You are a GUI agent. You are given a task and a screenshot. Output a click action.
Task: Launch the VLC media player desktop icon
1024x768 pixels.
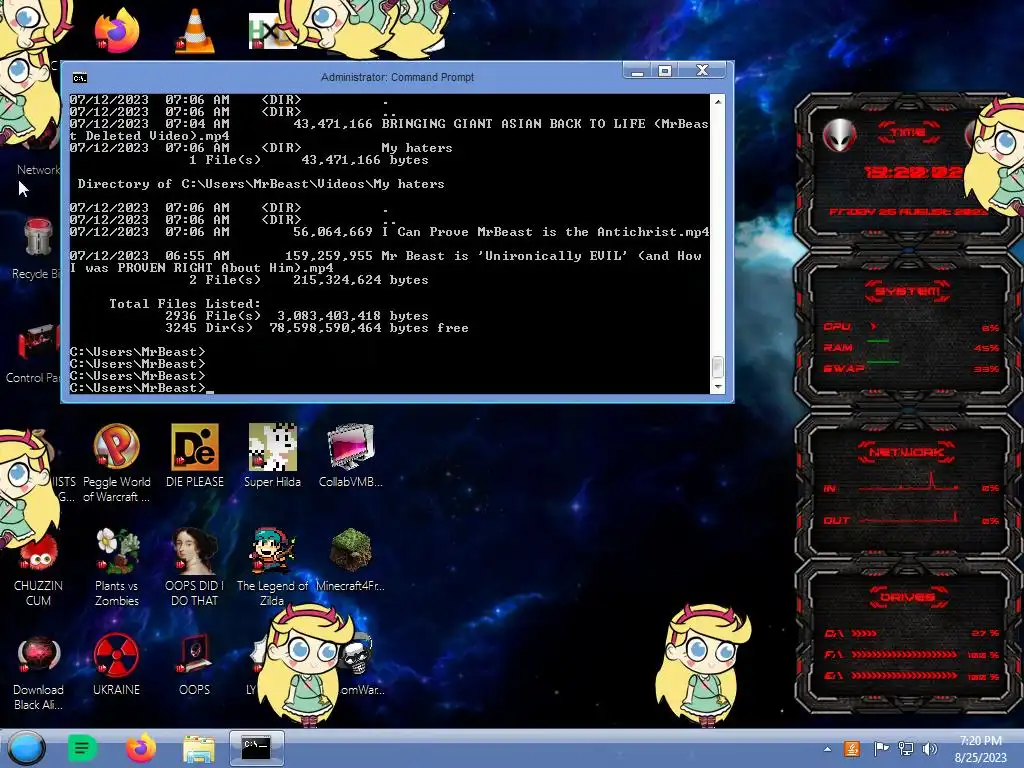point(195,31)
